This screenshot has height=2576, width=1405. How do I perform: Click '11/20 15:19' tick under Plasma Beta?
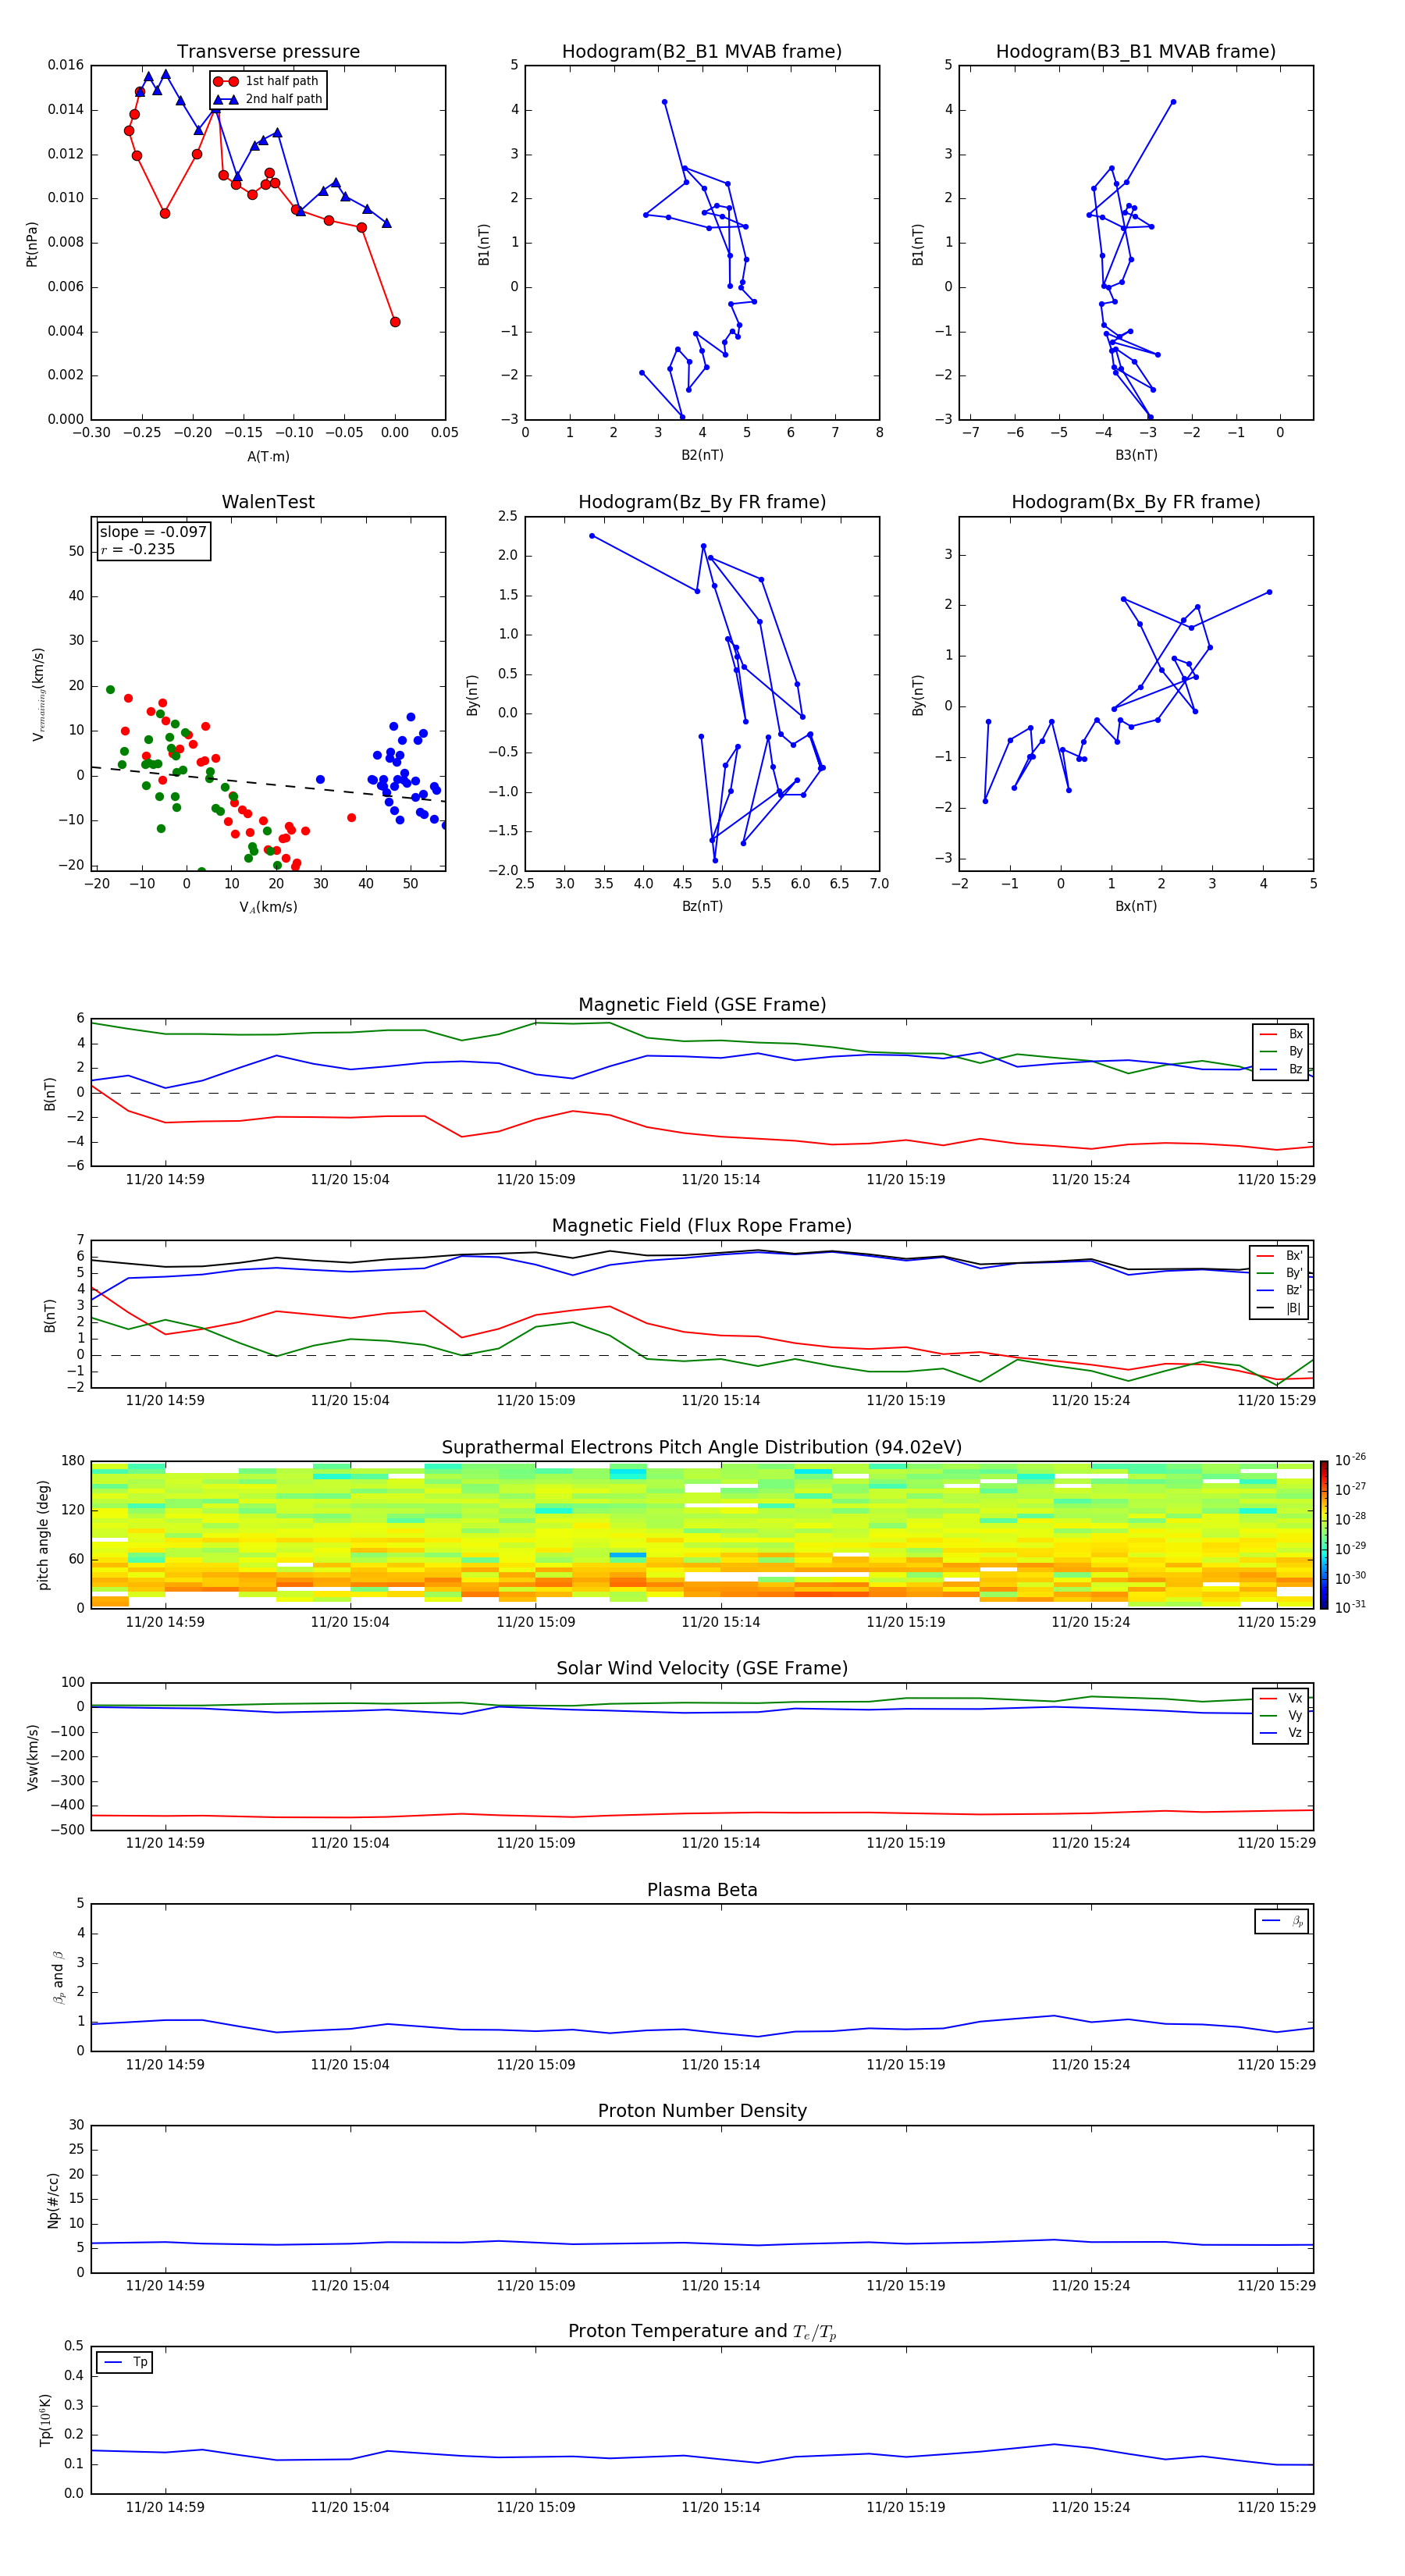point(906,2064)
